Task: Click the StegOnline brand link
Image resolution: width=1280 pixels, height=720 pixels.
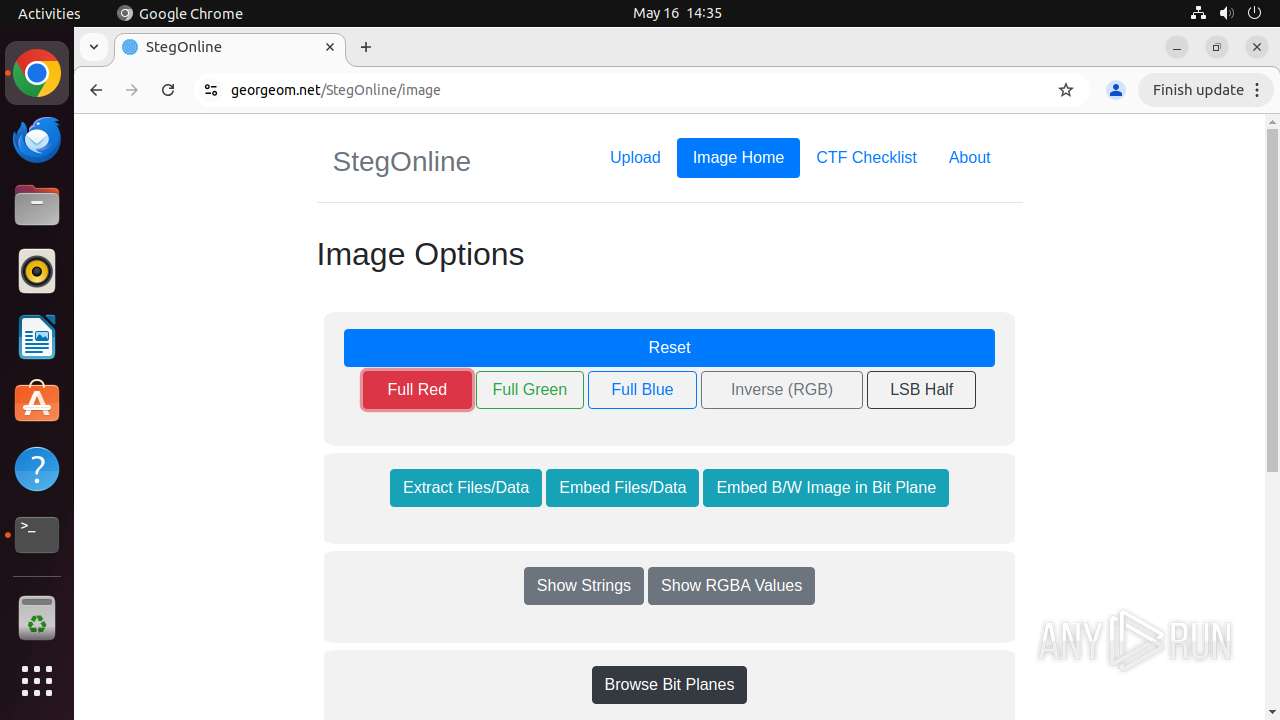Action: 401,162
